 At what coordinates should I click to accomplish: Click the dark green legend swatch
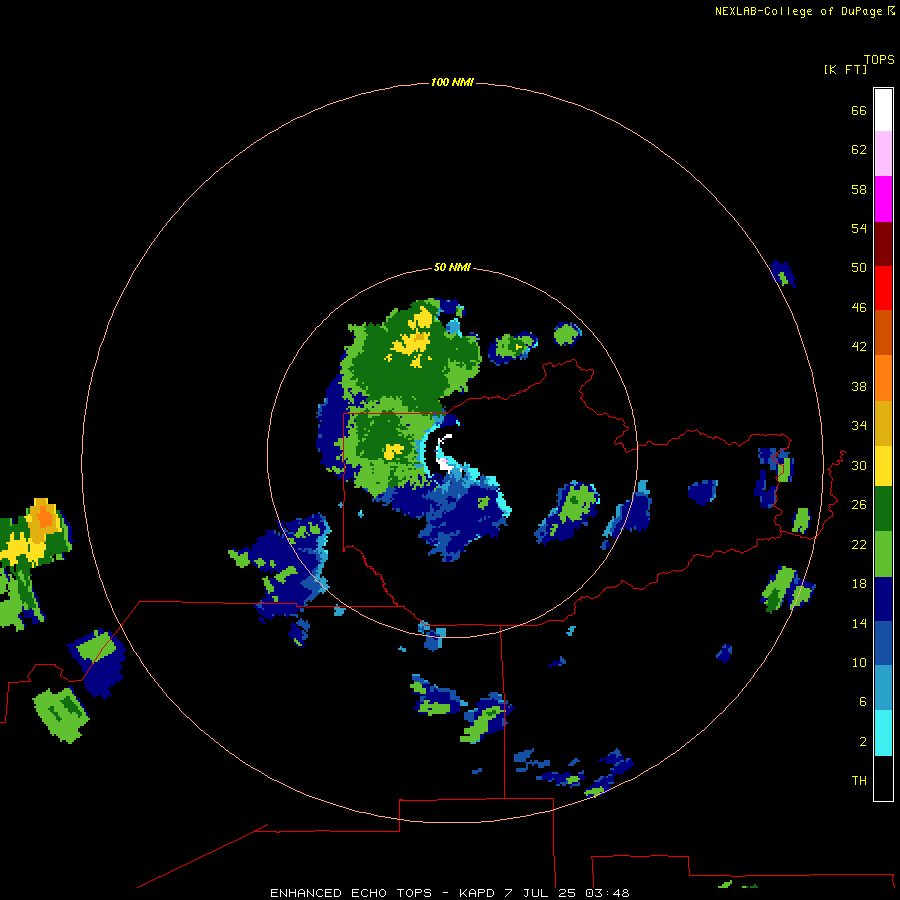pyautogui.click(x=883, y=509)
